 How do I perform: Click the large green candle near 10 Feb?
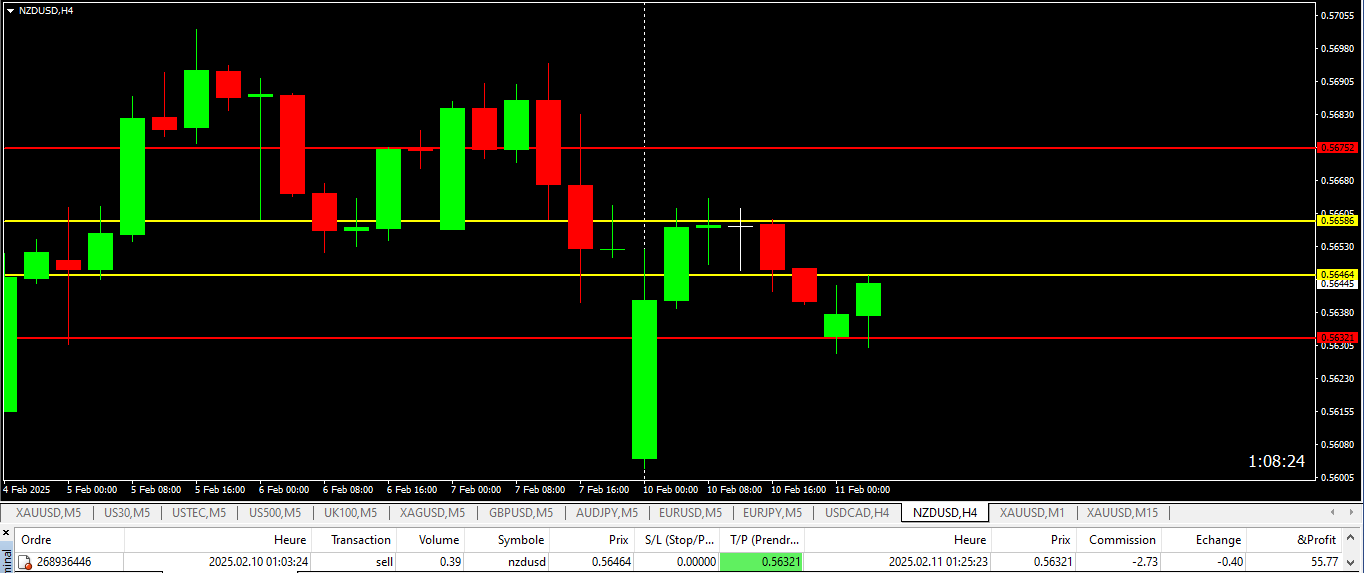tap(644, 379)
